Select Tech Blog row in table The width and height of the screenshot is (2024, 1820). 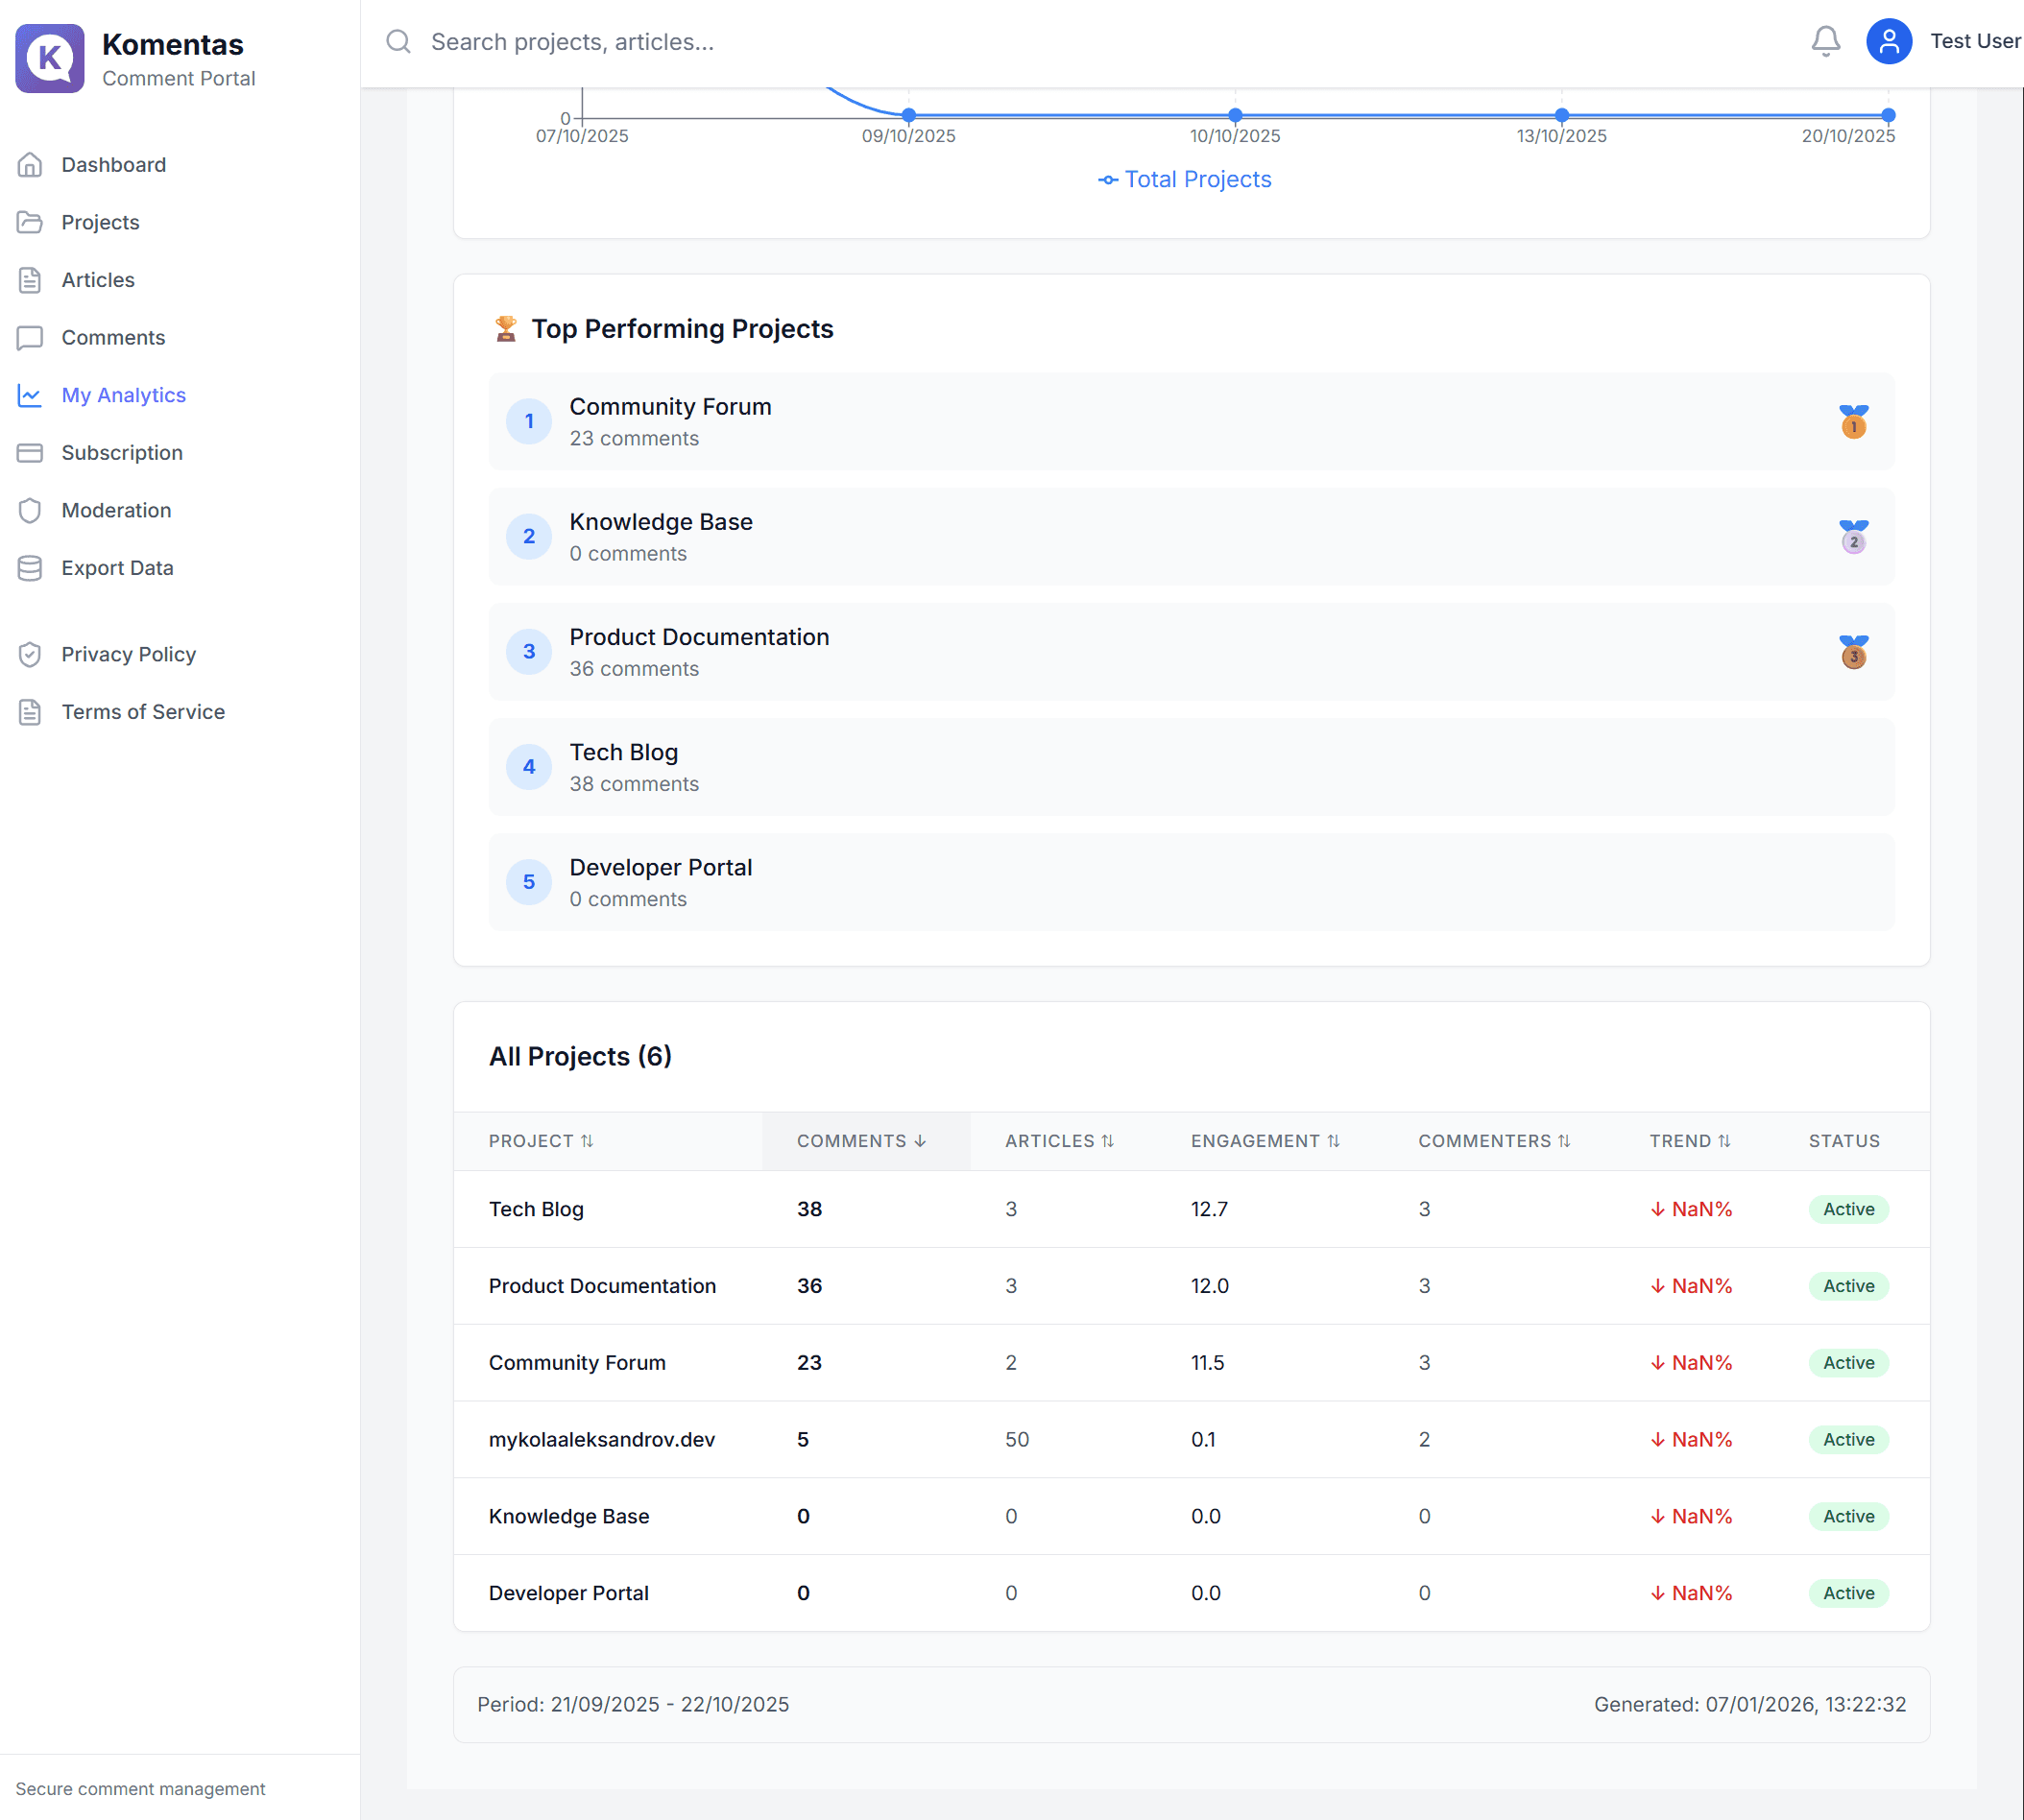[x=536, y=1209]
